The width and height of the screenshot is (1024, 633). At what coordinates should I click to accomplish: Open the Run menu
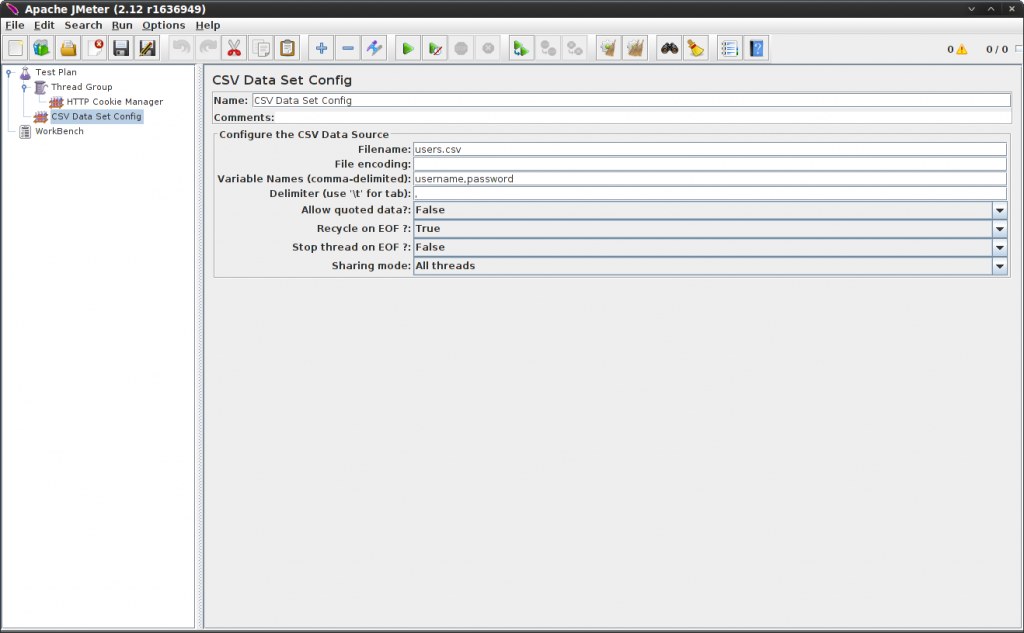point(122,24)
